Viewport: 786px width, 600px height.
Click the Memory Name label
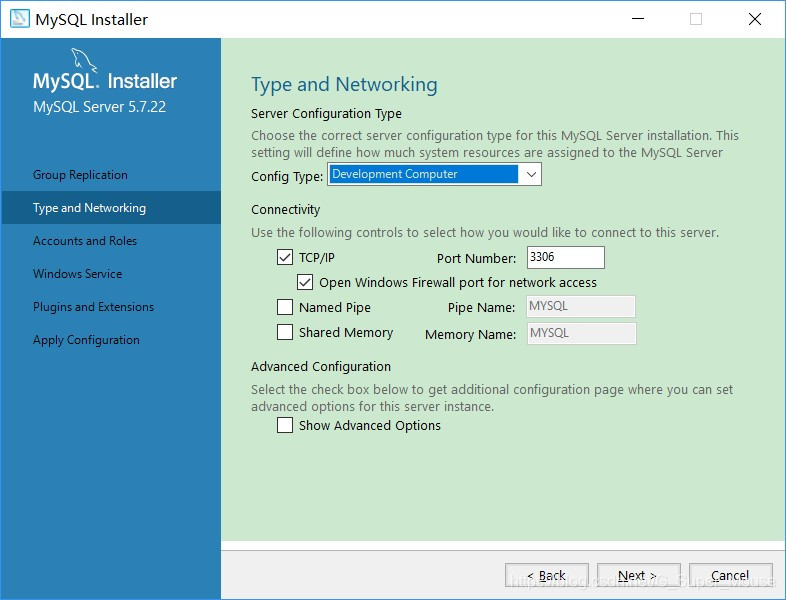pos(470,334)
